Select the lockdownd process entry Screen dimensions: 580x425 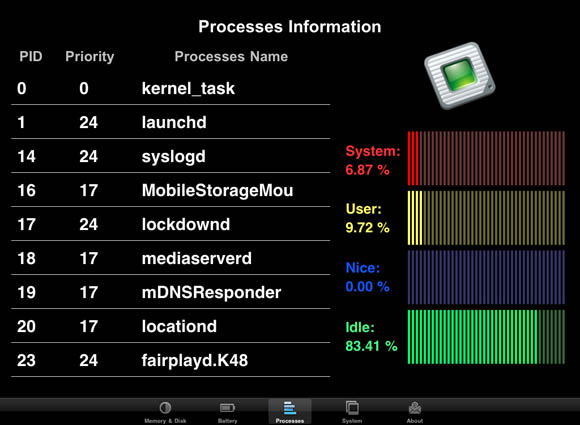171,224
